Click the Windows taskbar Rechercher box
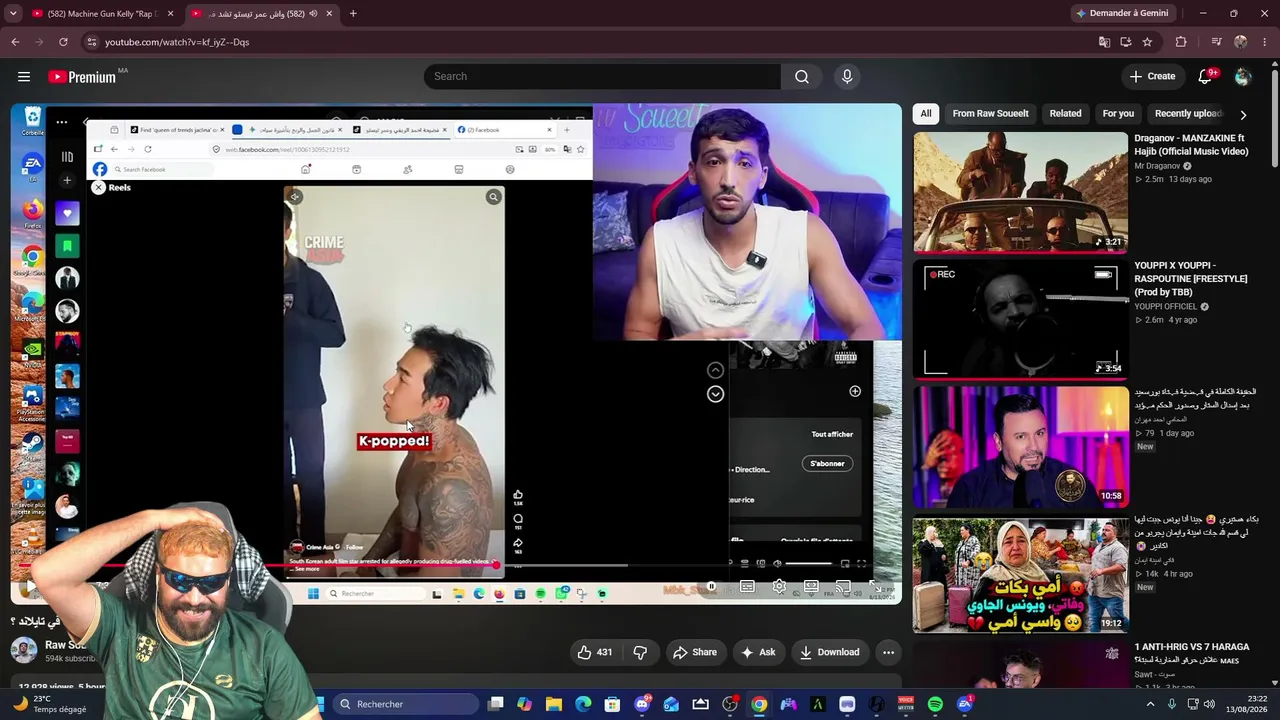Viewport: 1280px width, 720px height. click(x=404, y=704)
